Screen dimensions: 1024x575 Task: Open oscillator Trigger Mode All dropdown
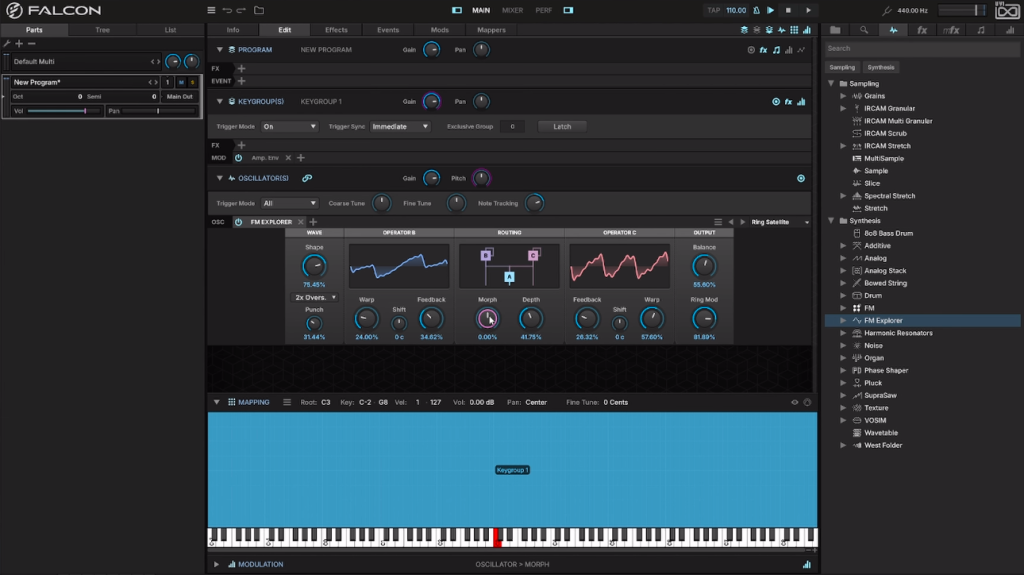(x=289, y=203)
